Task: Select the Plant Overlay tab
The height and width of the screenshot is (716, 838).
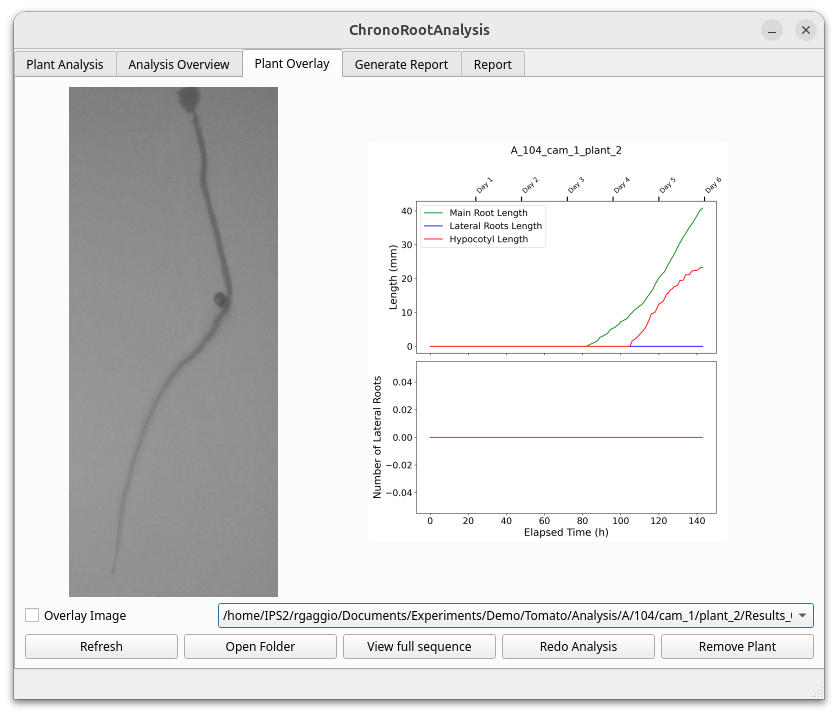Action: pyautogui.click(x=292, y=63)
